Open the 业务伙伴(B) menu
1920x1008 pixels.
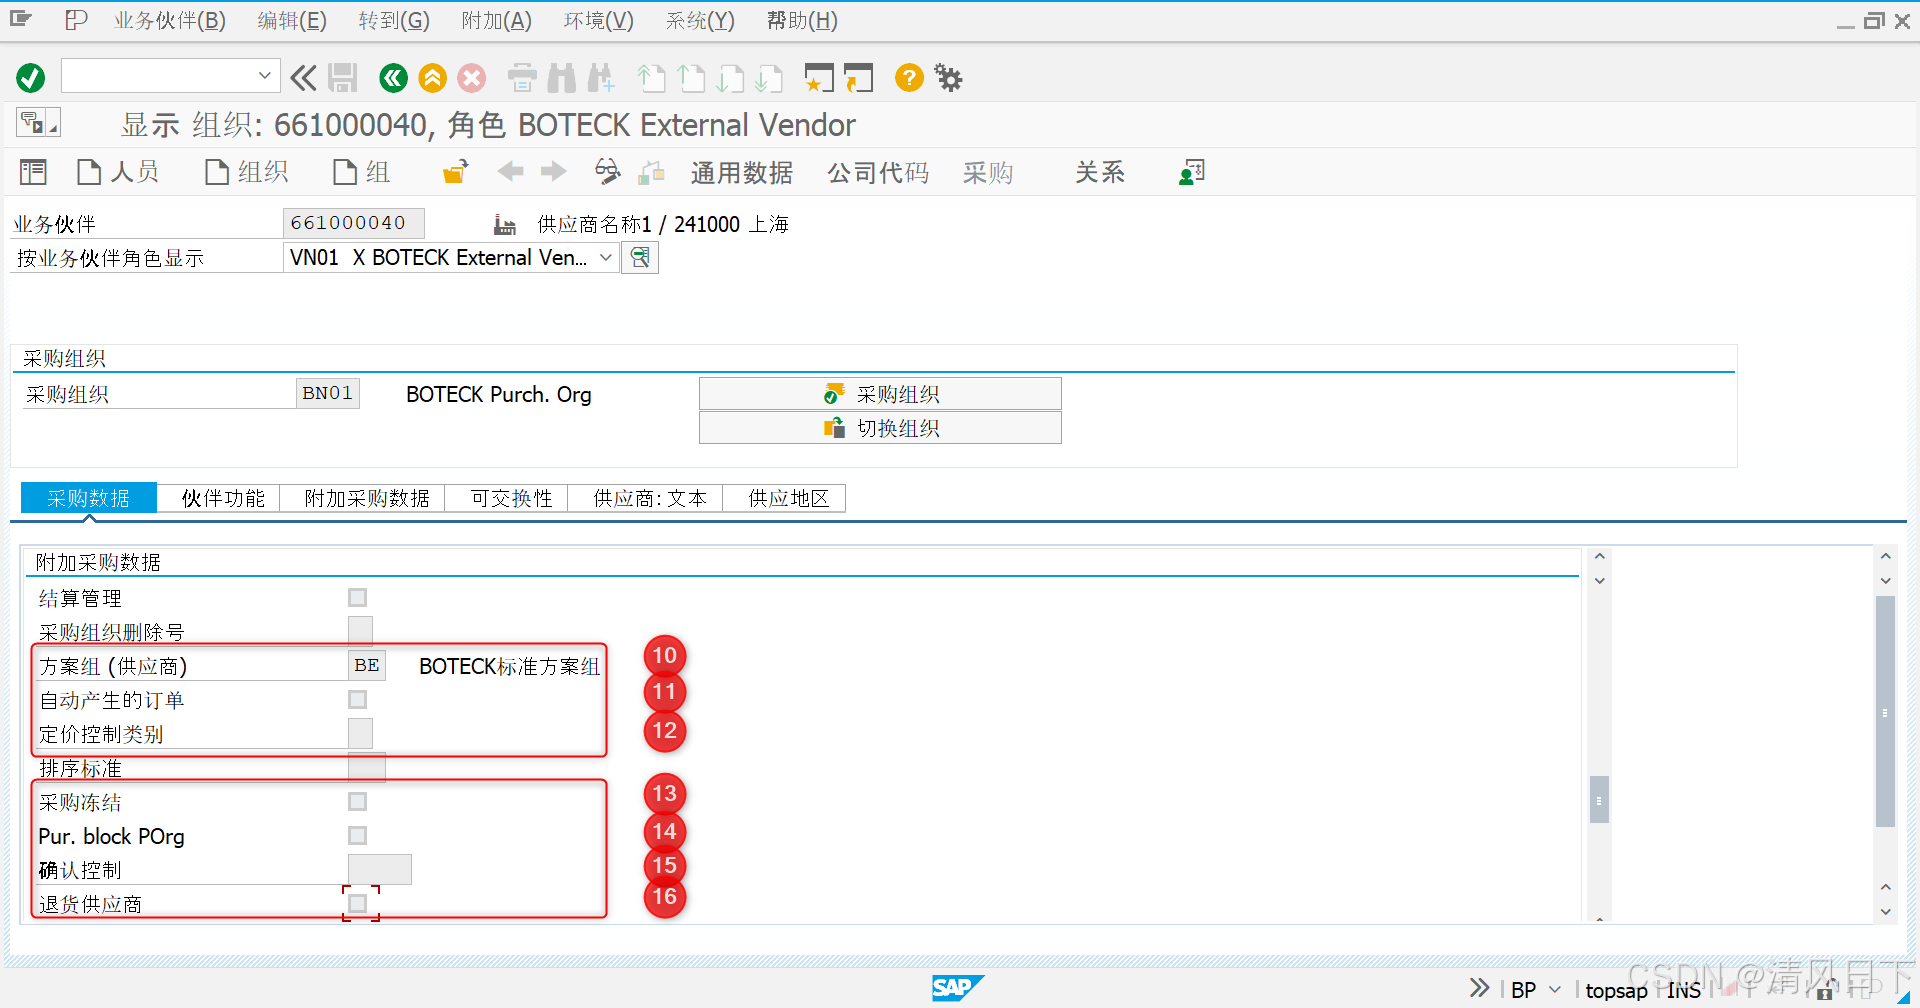170,20
